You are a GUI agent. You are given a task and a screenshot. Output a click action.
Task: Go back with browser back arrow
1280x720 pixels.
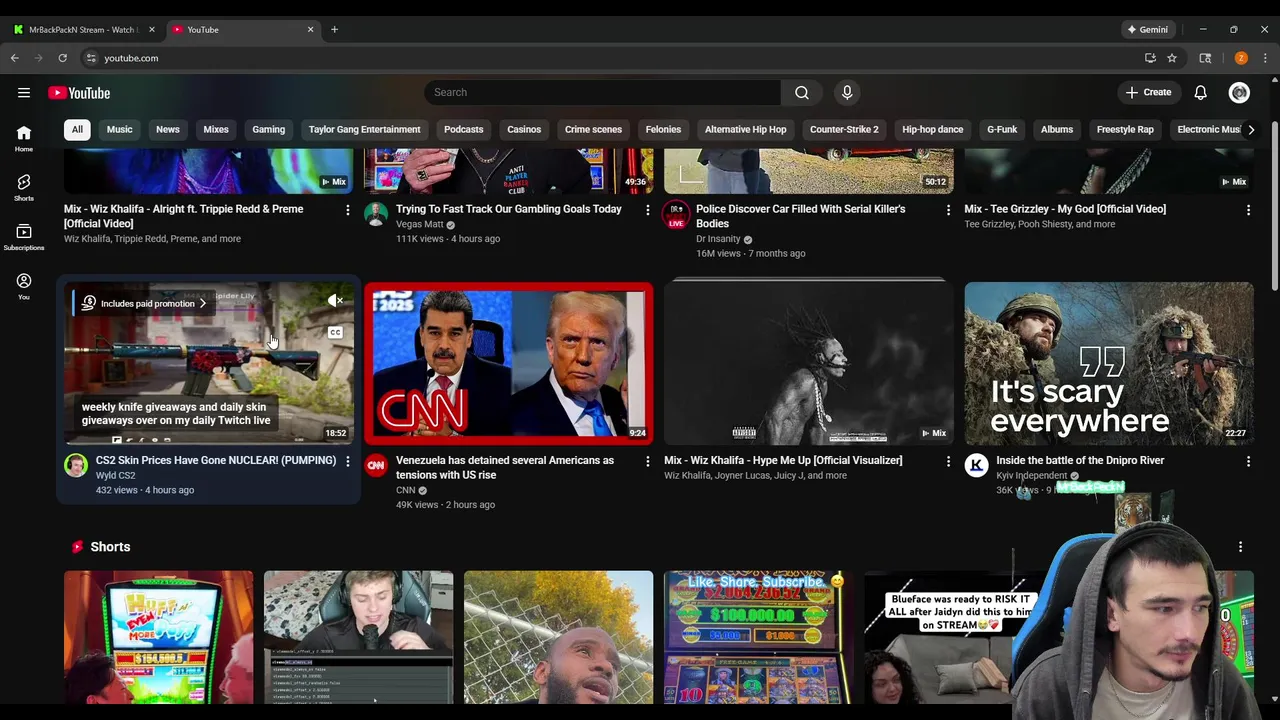[15, 58]
